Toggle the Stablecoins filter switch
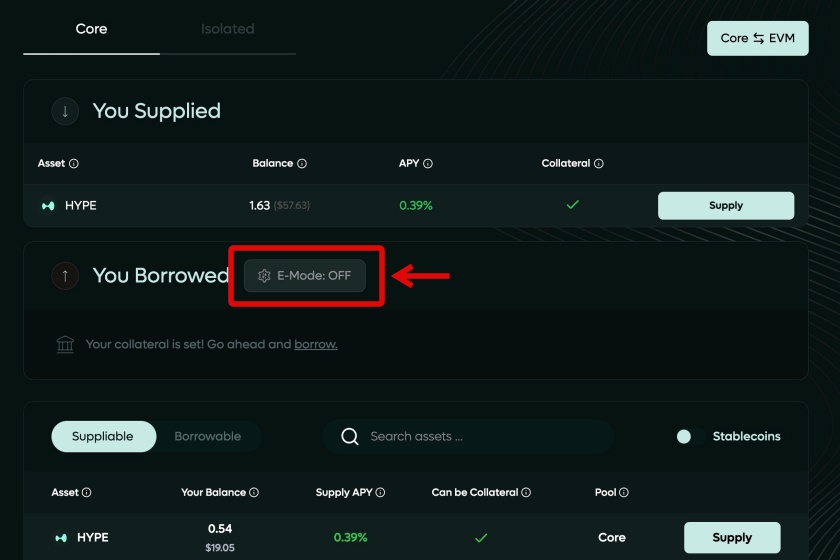 click(x=690, y=437)
